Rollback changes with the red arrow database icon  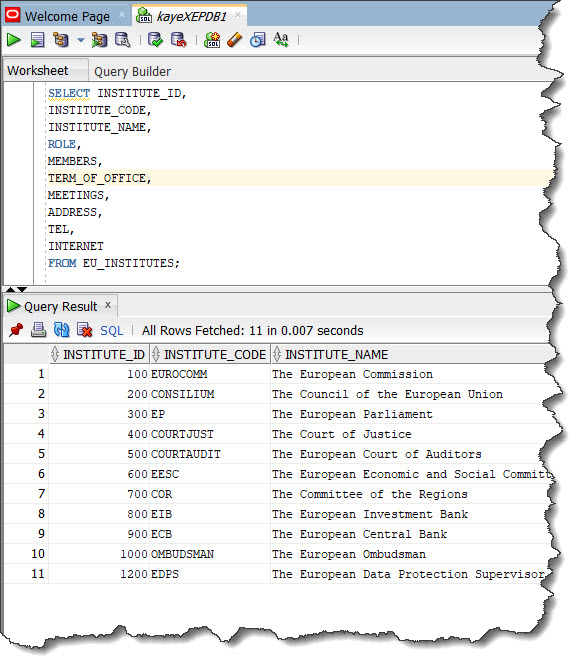[x=178, y=40]
